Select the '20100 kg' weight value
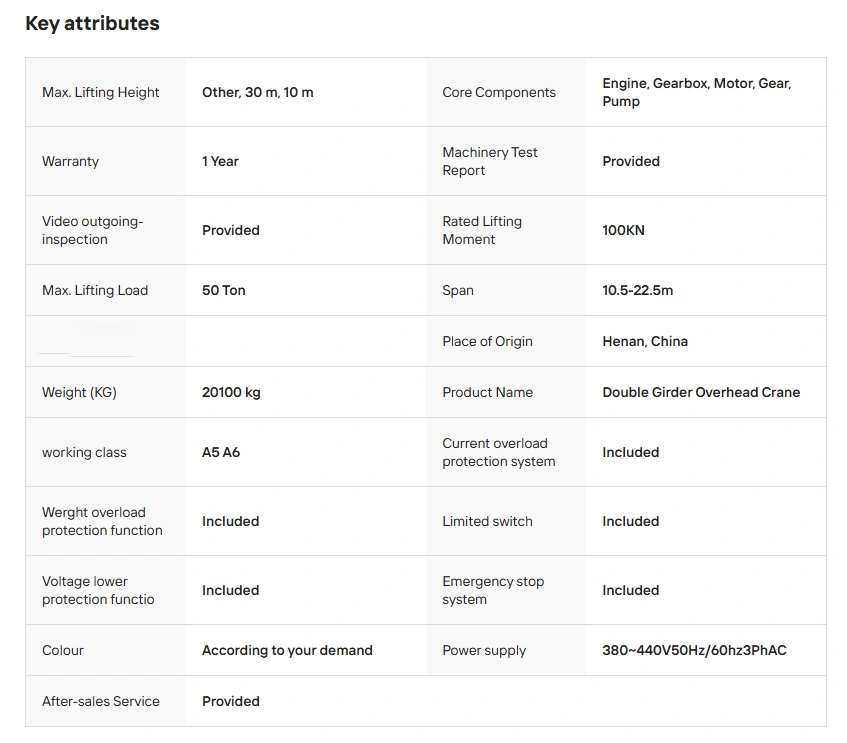The height and width of the screenshot is (743, 847). (x=231, y=392)
